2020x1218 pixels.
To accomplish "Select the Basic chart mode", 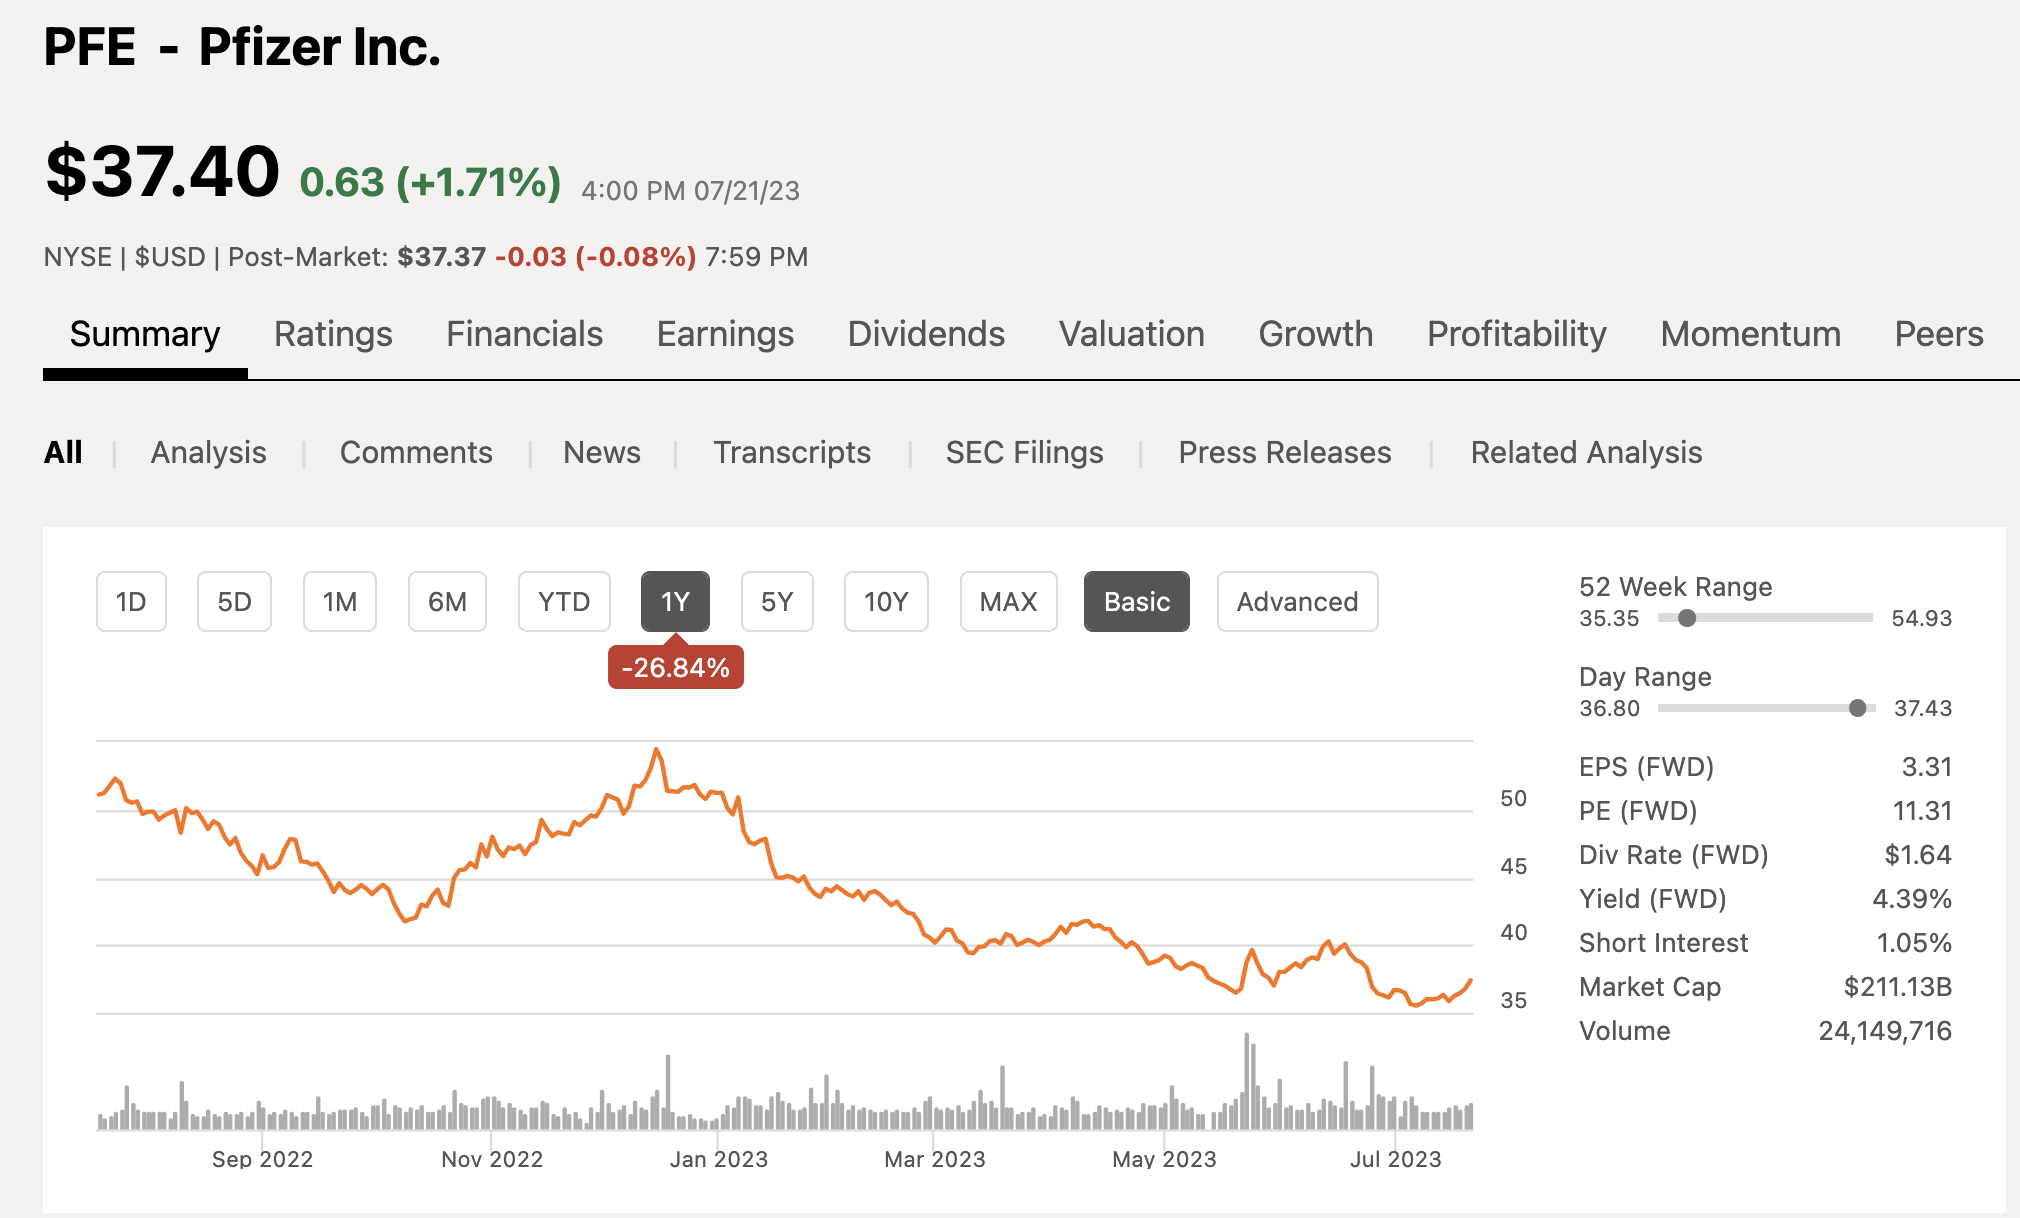I will click(x=1136, y=602).
